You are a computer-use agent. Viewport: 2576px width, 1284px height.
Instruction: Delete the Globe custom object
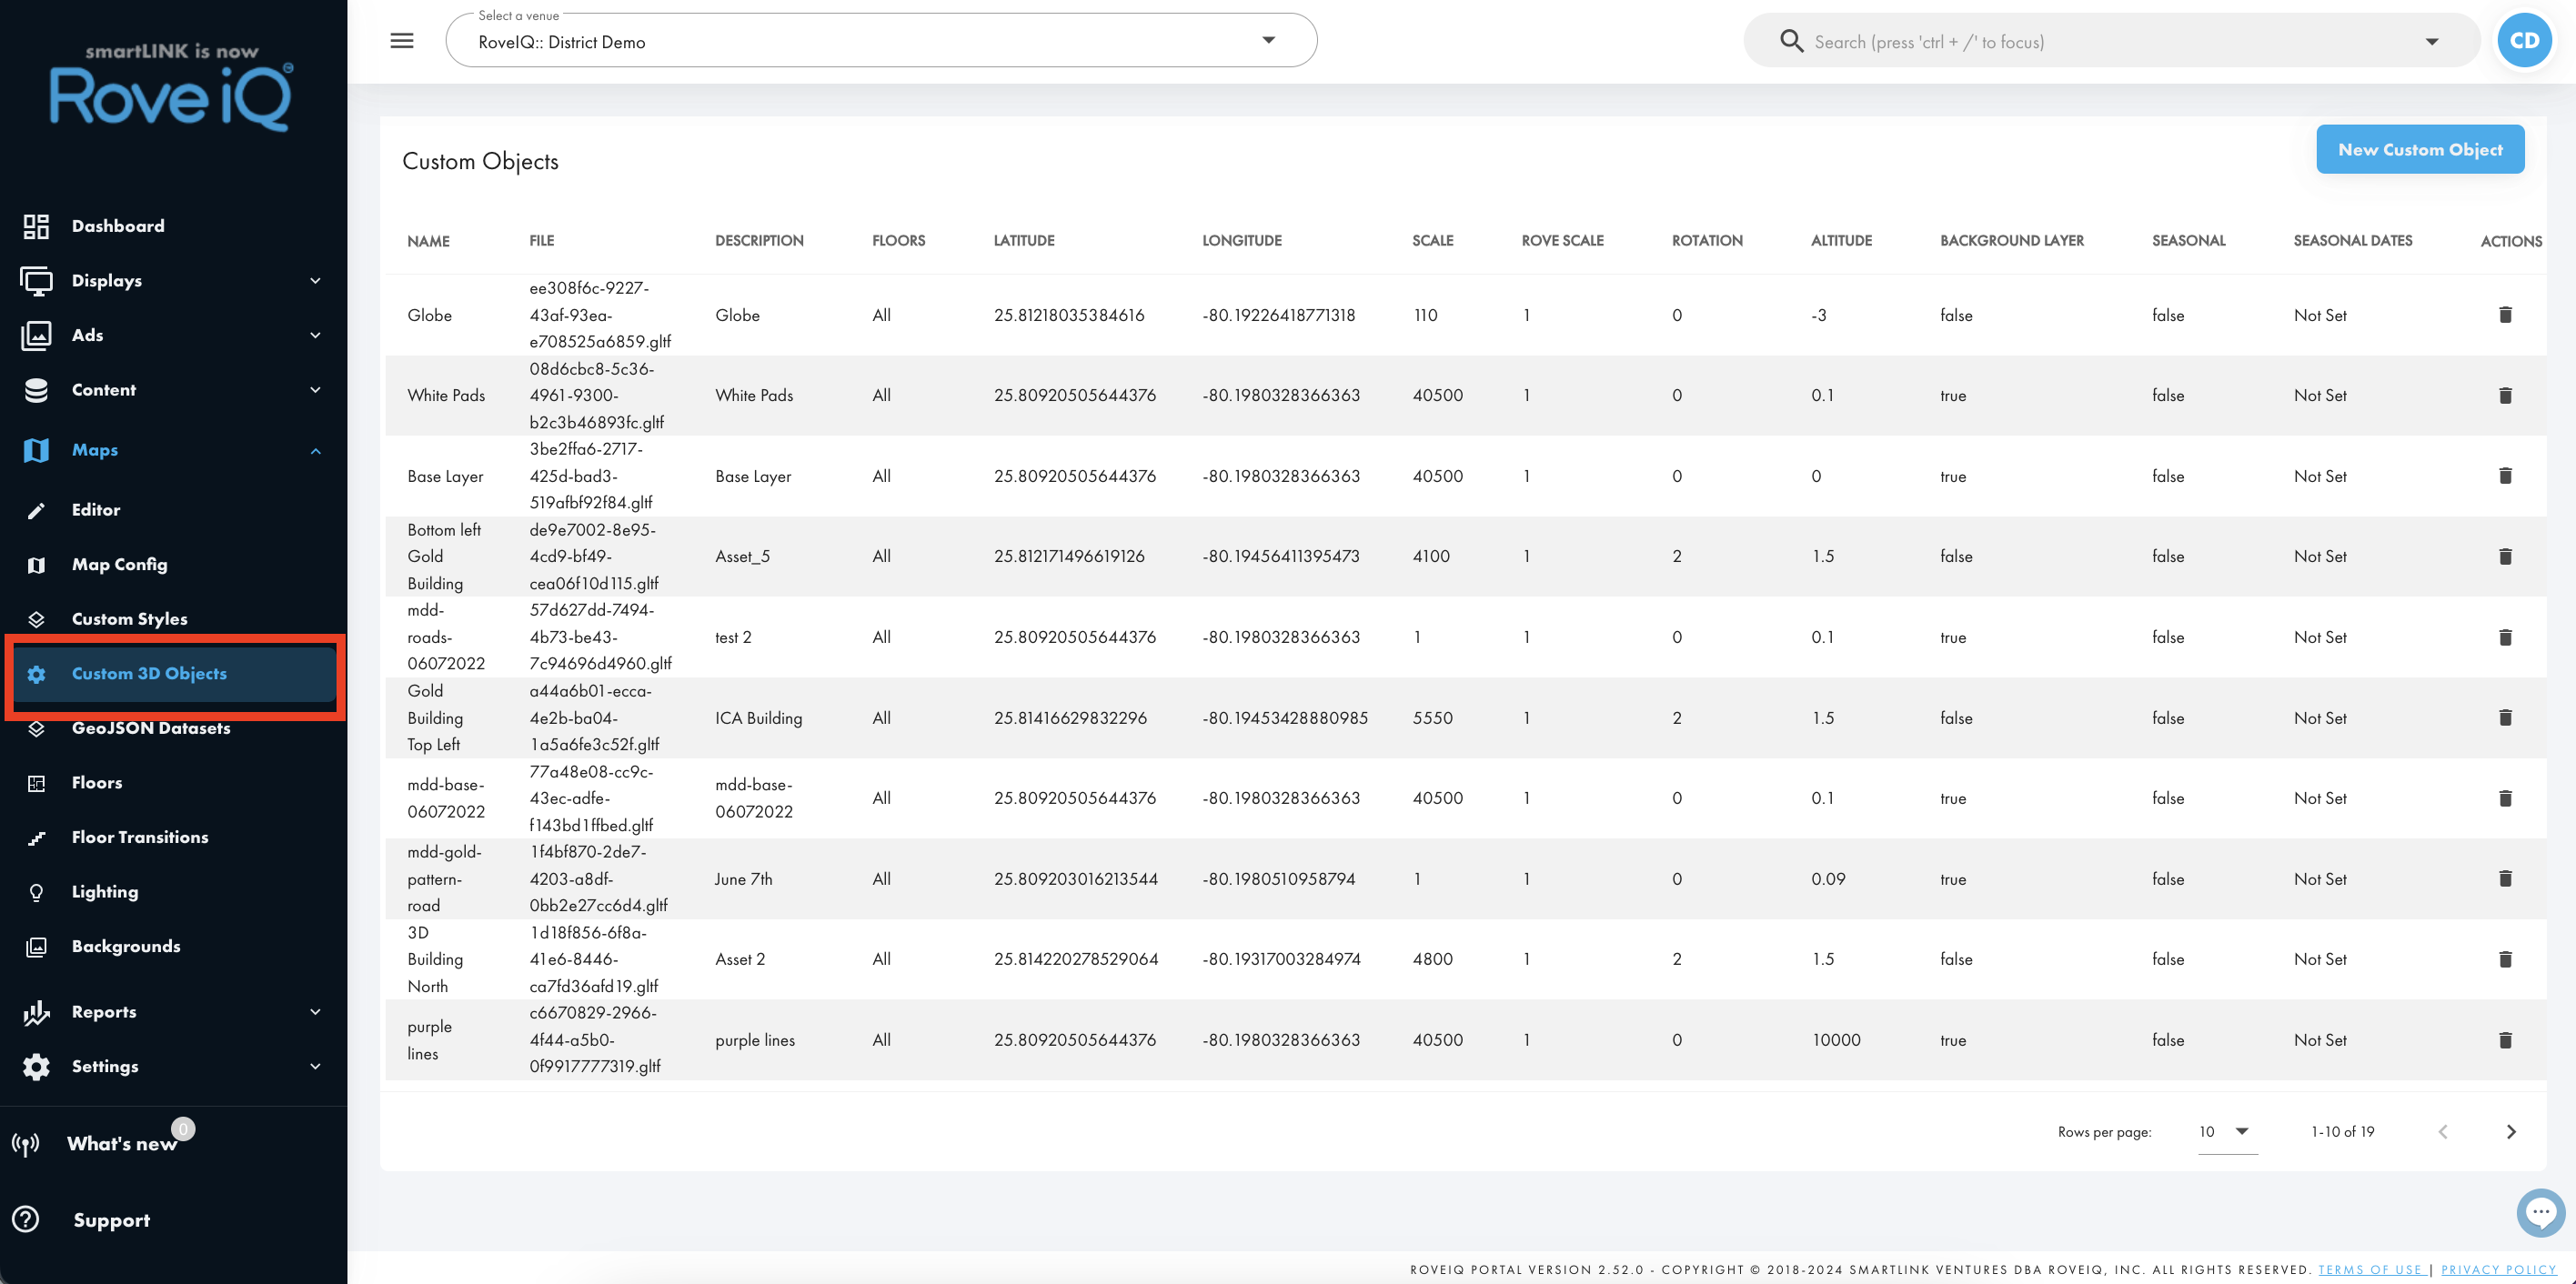click(2505, 315)
